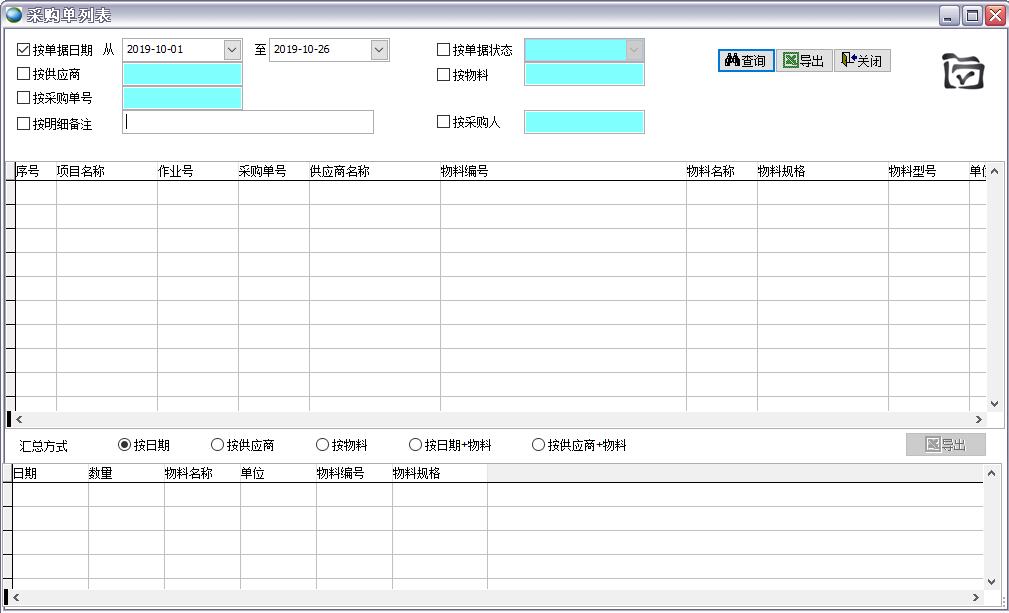Choose 按日期+物料 summary mode
The height and width of the screenshot is (613, 1009).
tap(416, 445)
